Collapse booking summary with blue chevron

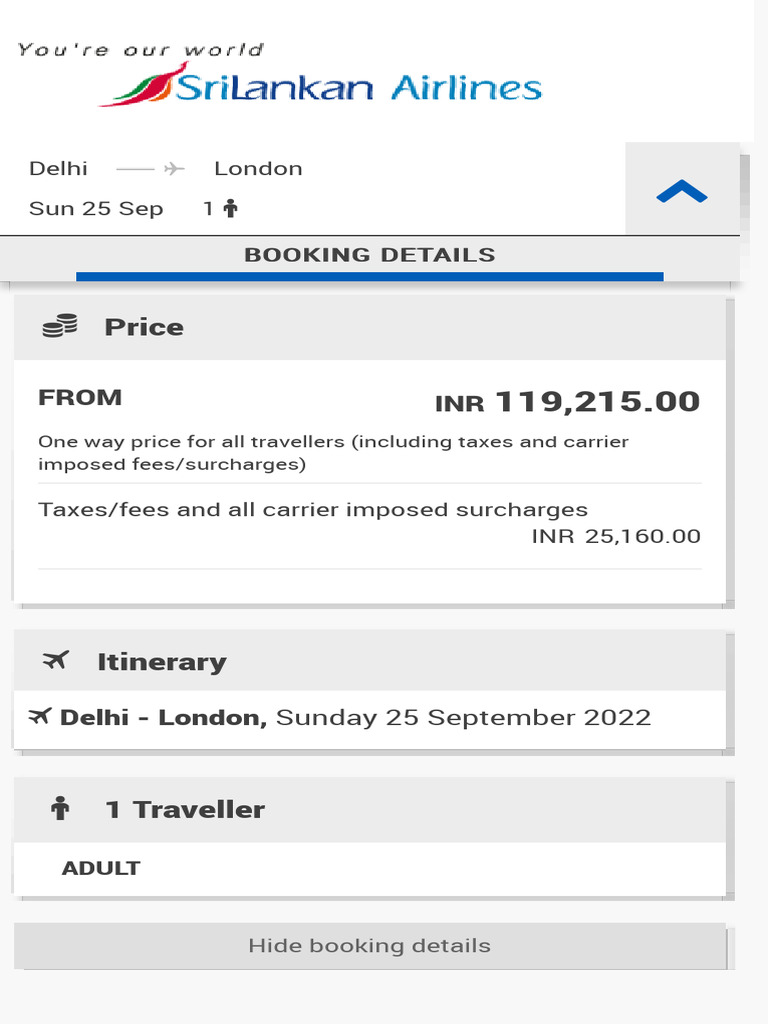tap(682, 192)
